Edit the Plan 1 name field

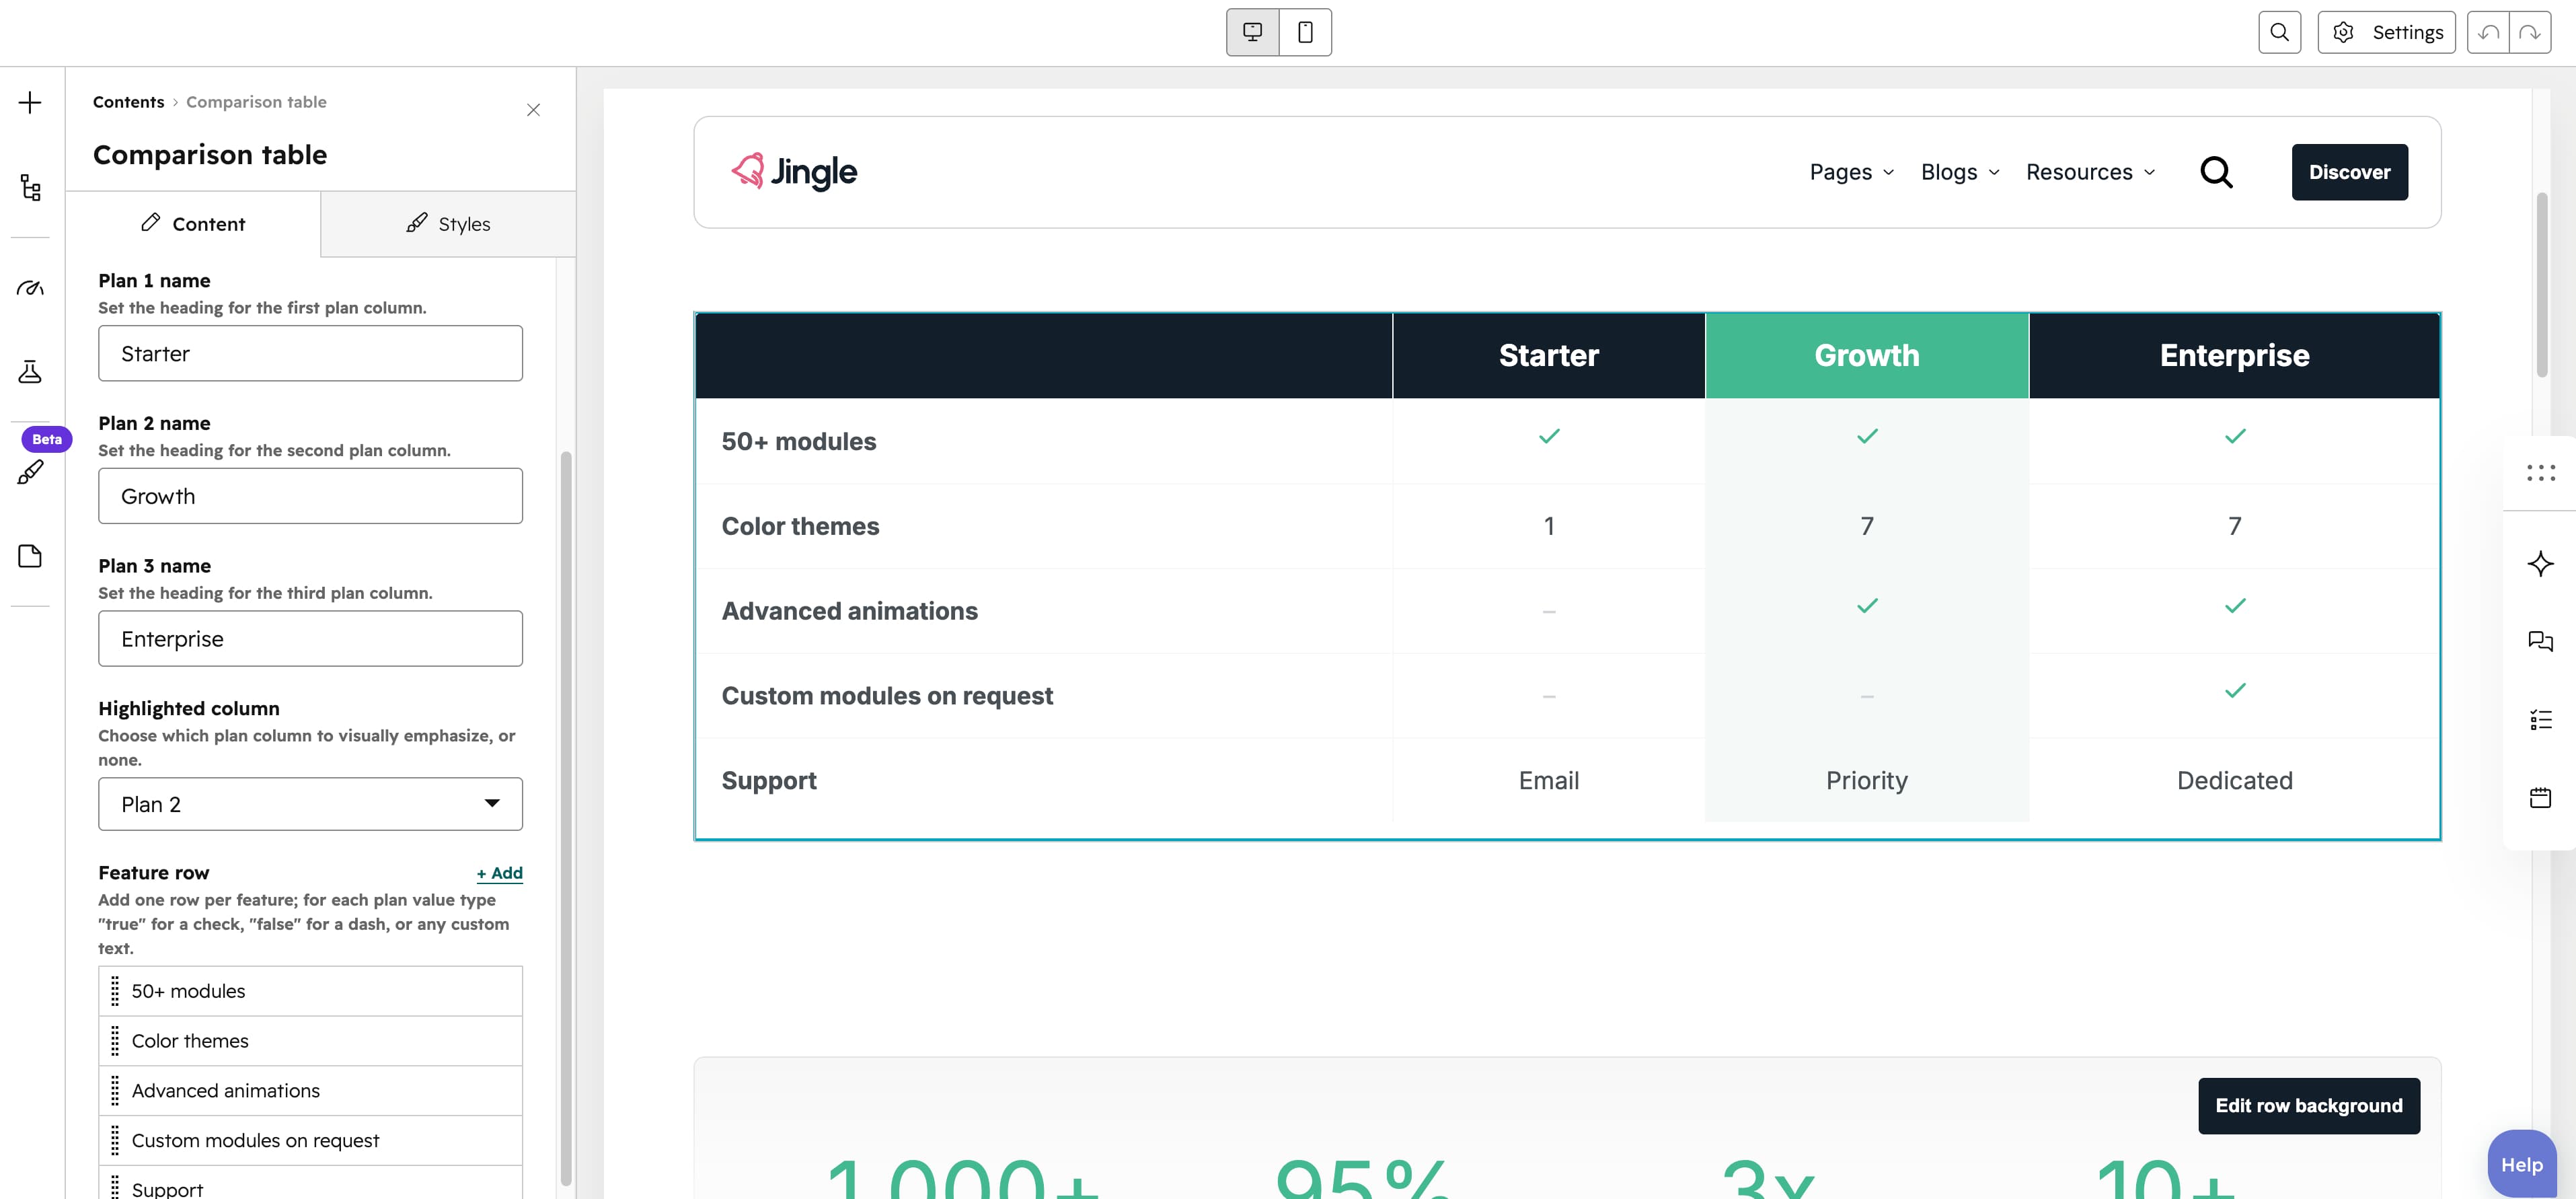click(x=310, y=353)
